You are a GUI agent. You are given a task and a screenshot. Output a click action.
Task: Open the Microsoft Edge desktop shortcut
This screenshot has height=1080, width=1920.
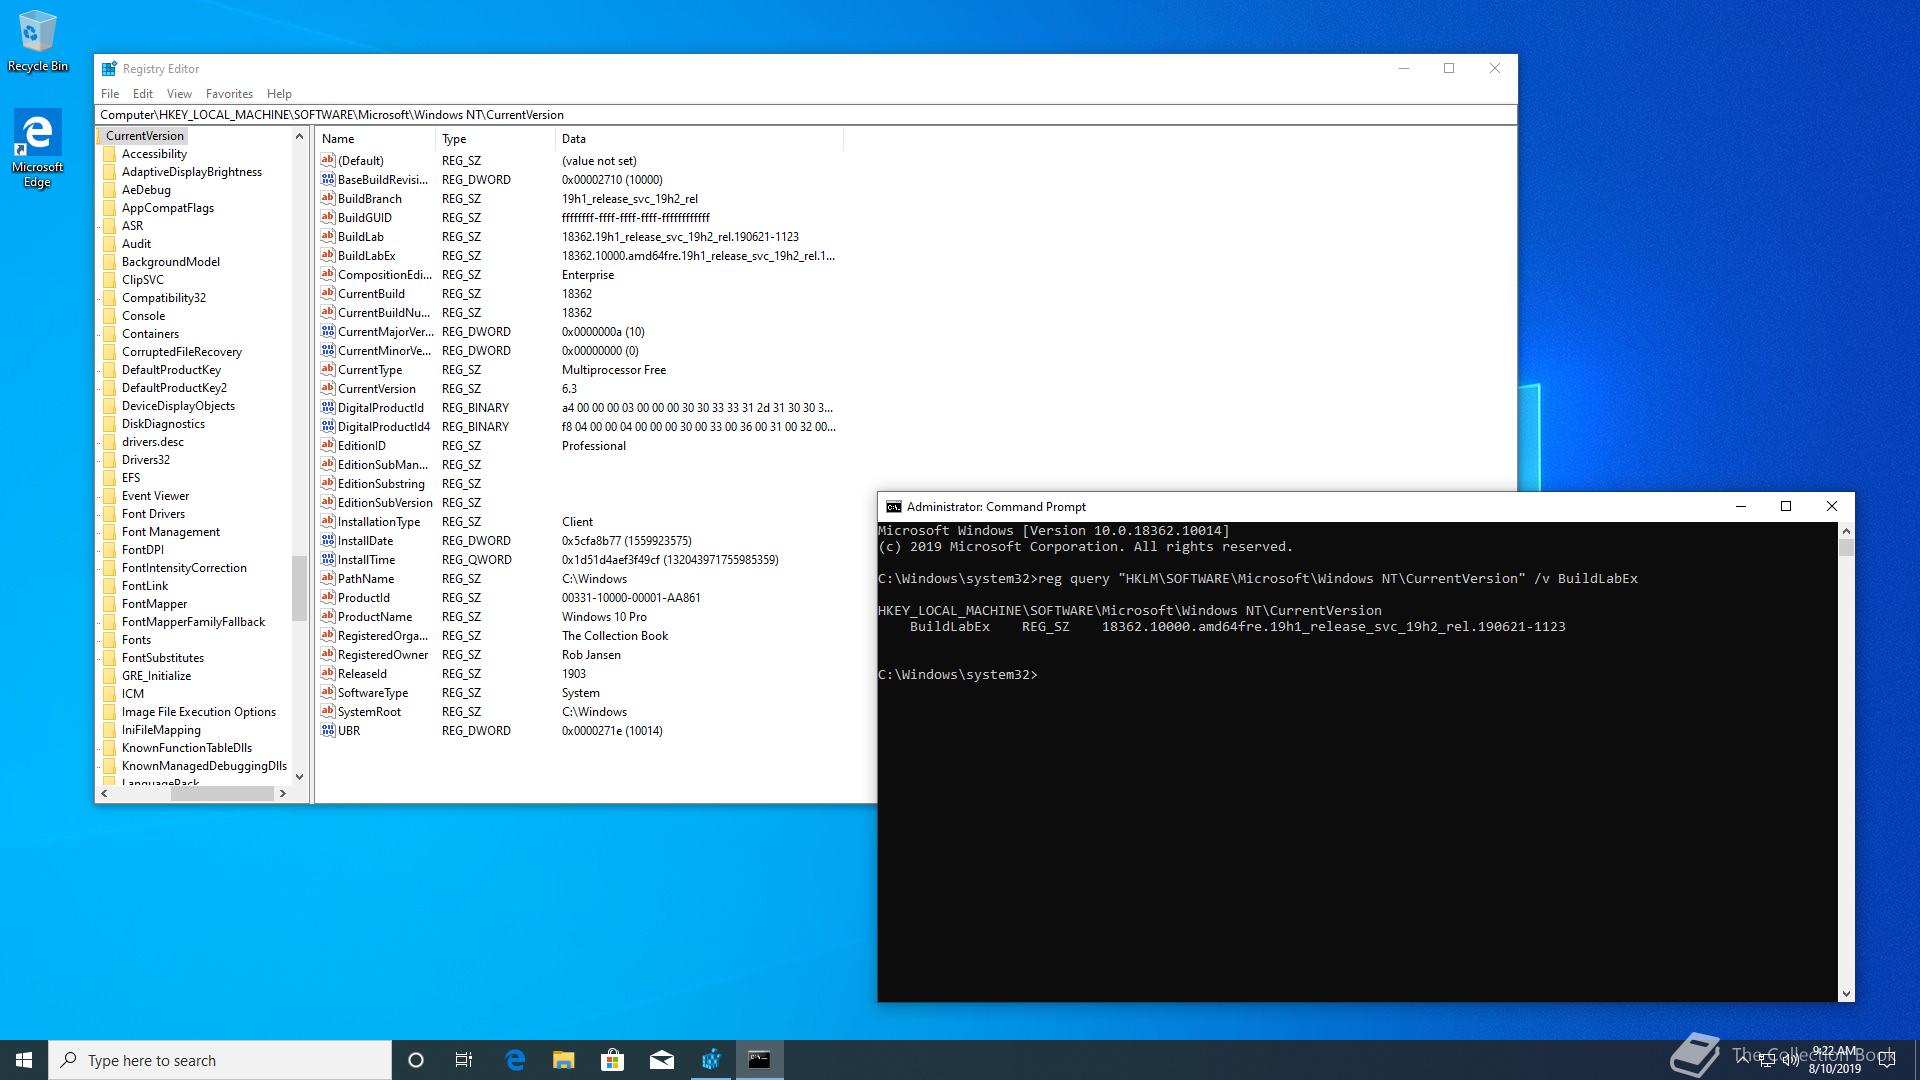point(38,148)
